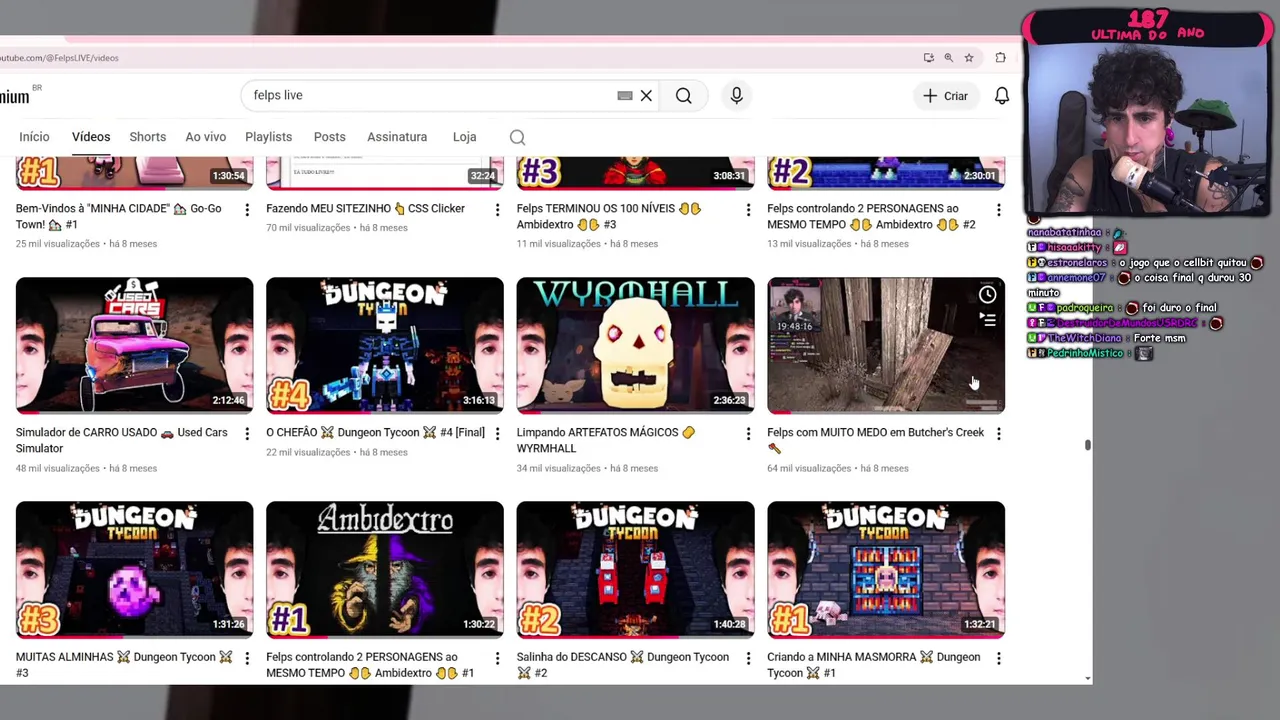This screenshot has width=1280, height=720.
Task: Open the Ao vivo tab
Action: coord(205,137)
